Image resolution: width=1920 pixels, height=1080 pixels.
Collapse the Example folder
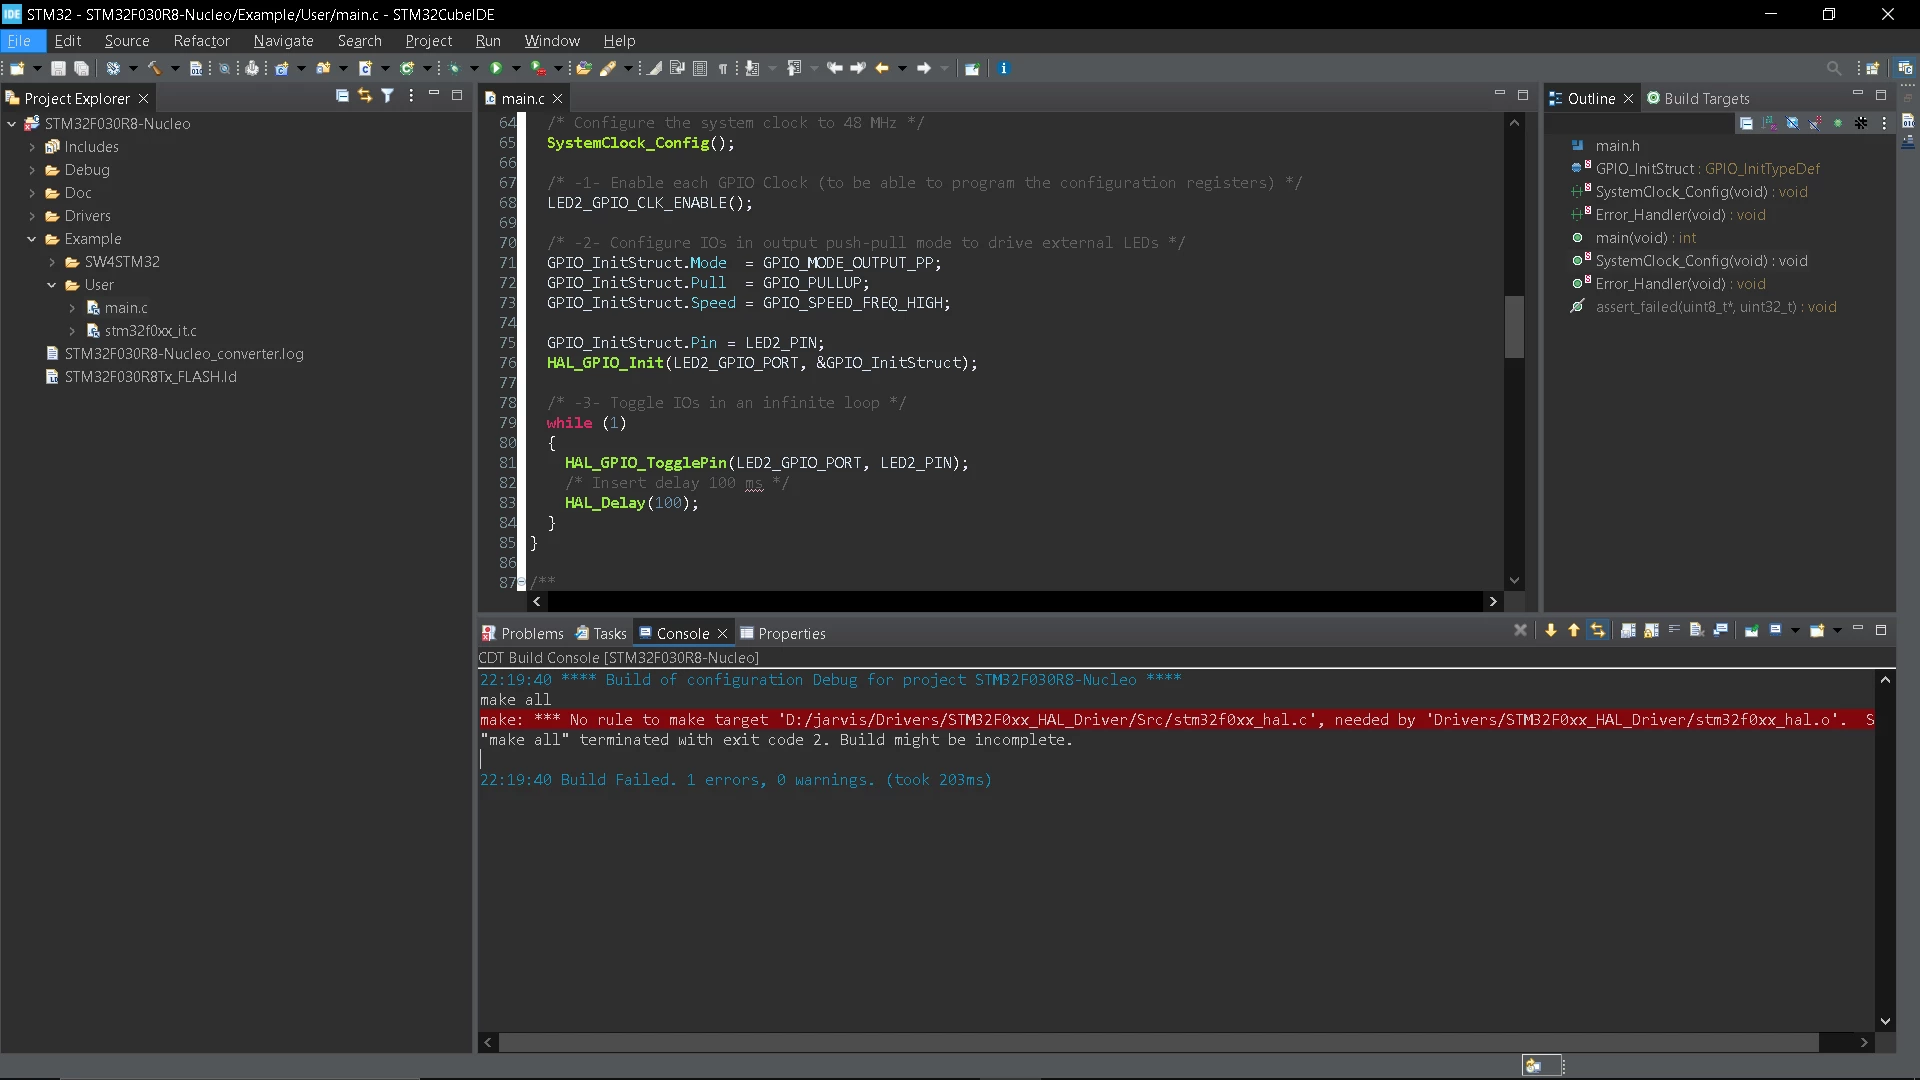tap(32, 239)
